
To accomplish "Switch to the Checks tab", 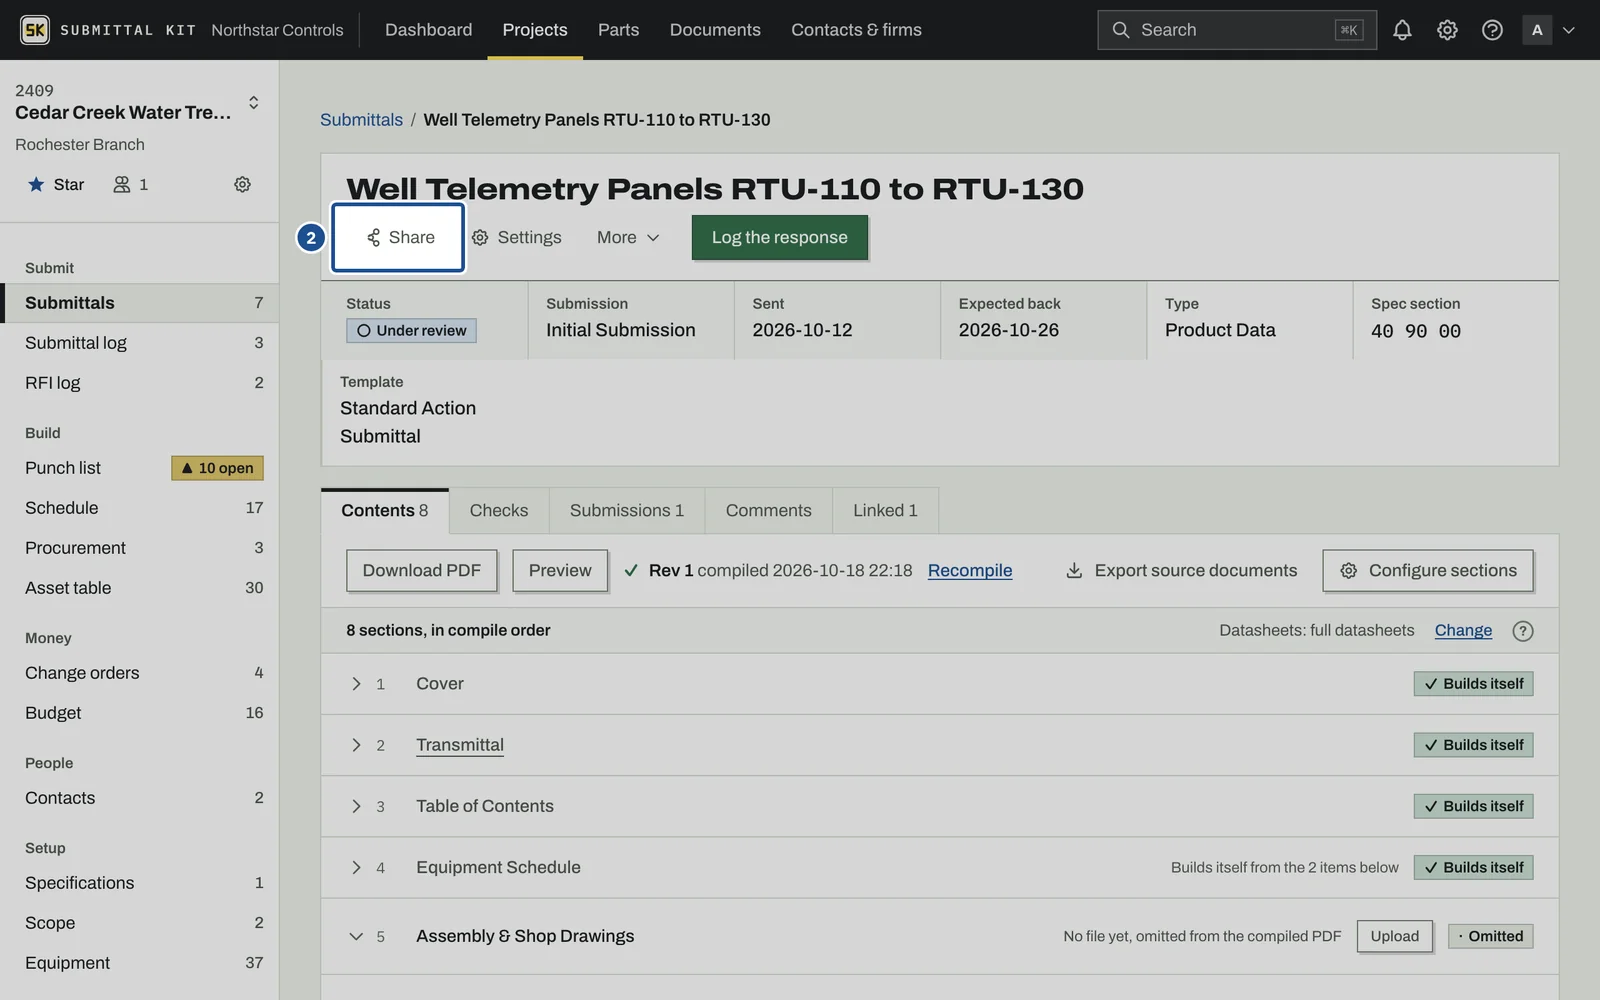I will pos(499,511).
